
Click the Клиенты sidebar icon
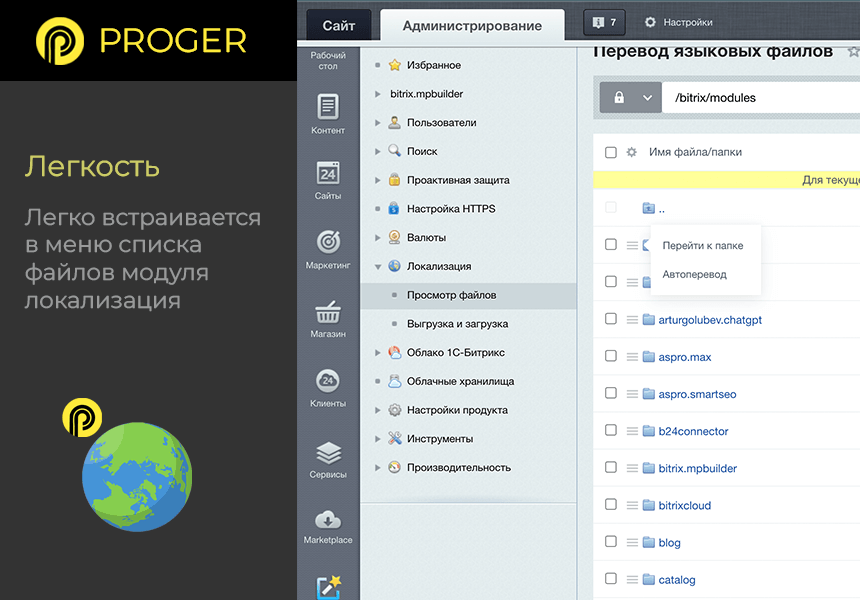(328, 381)
